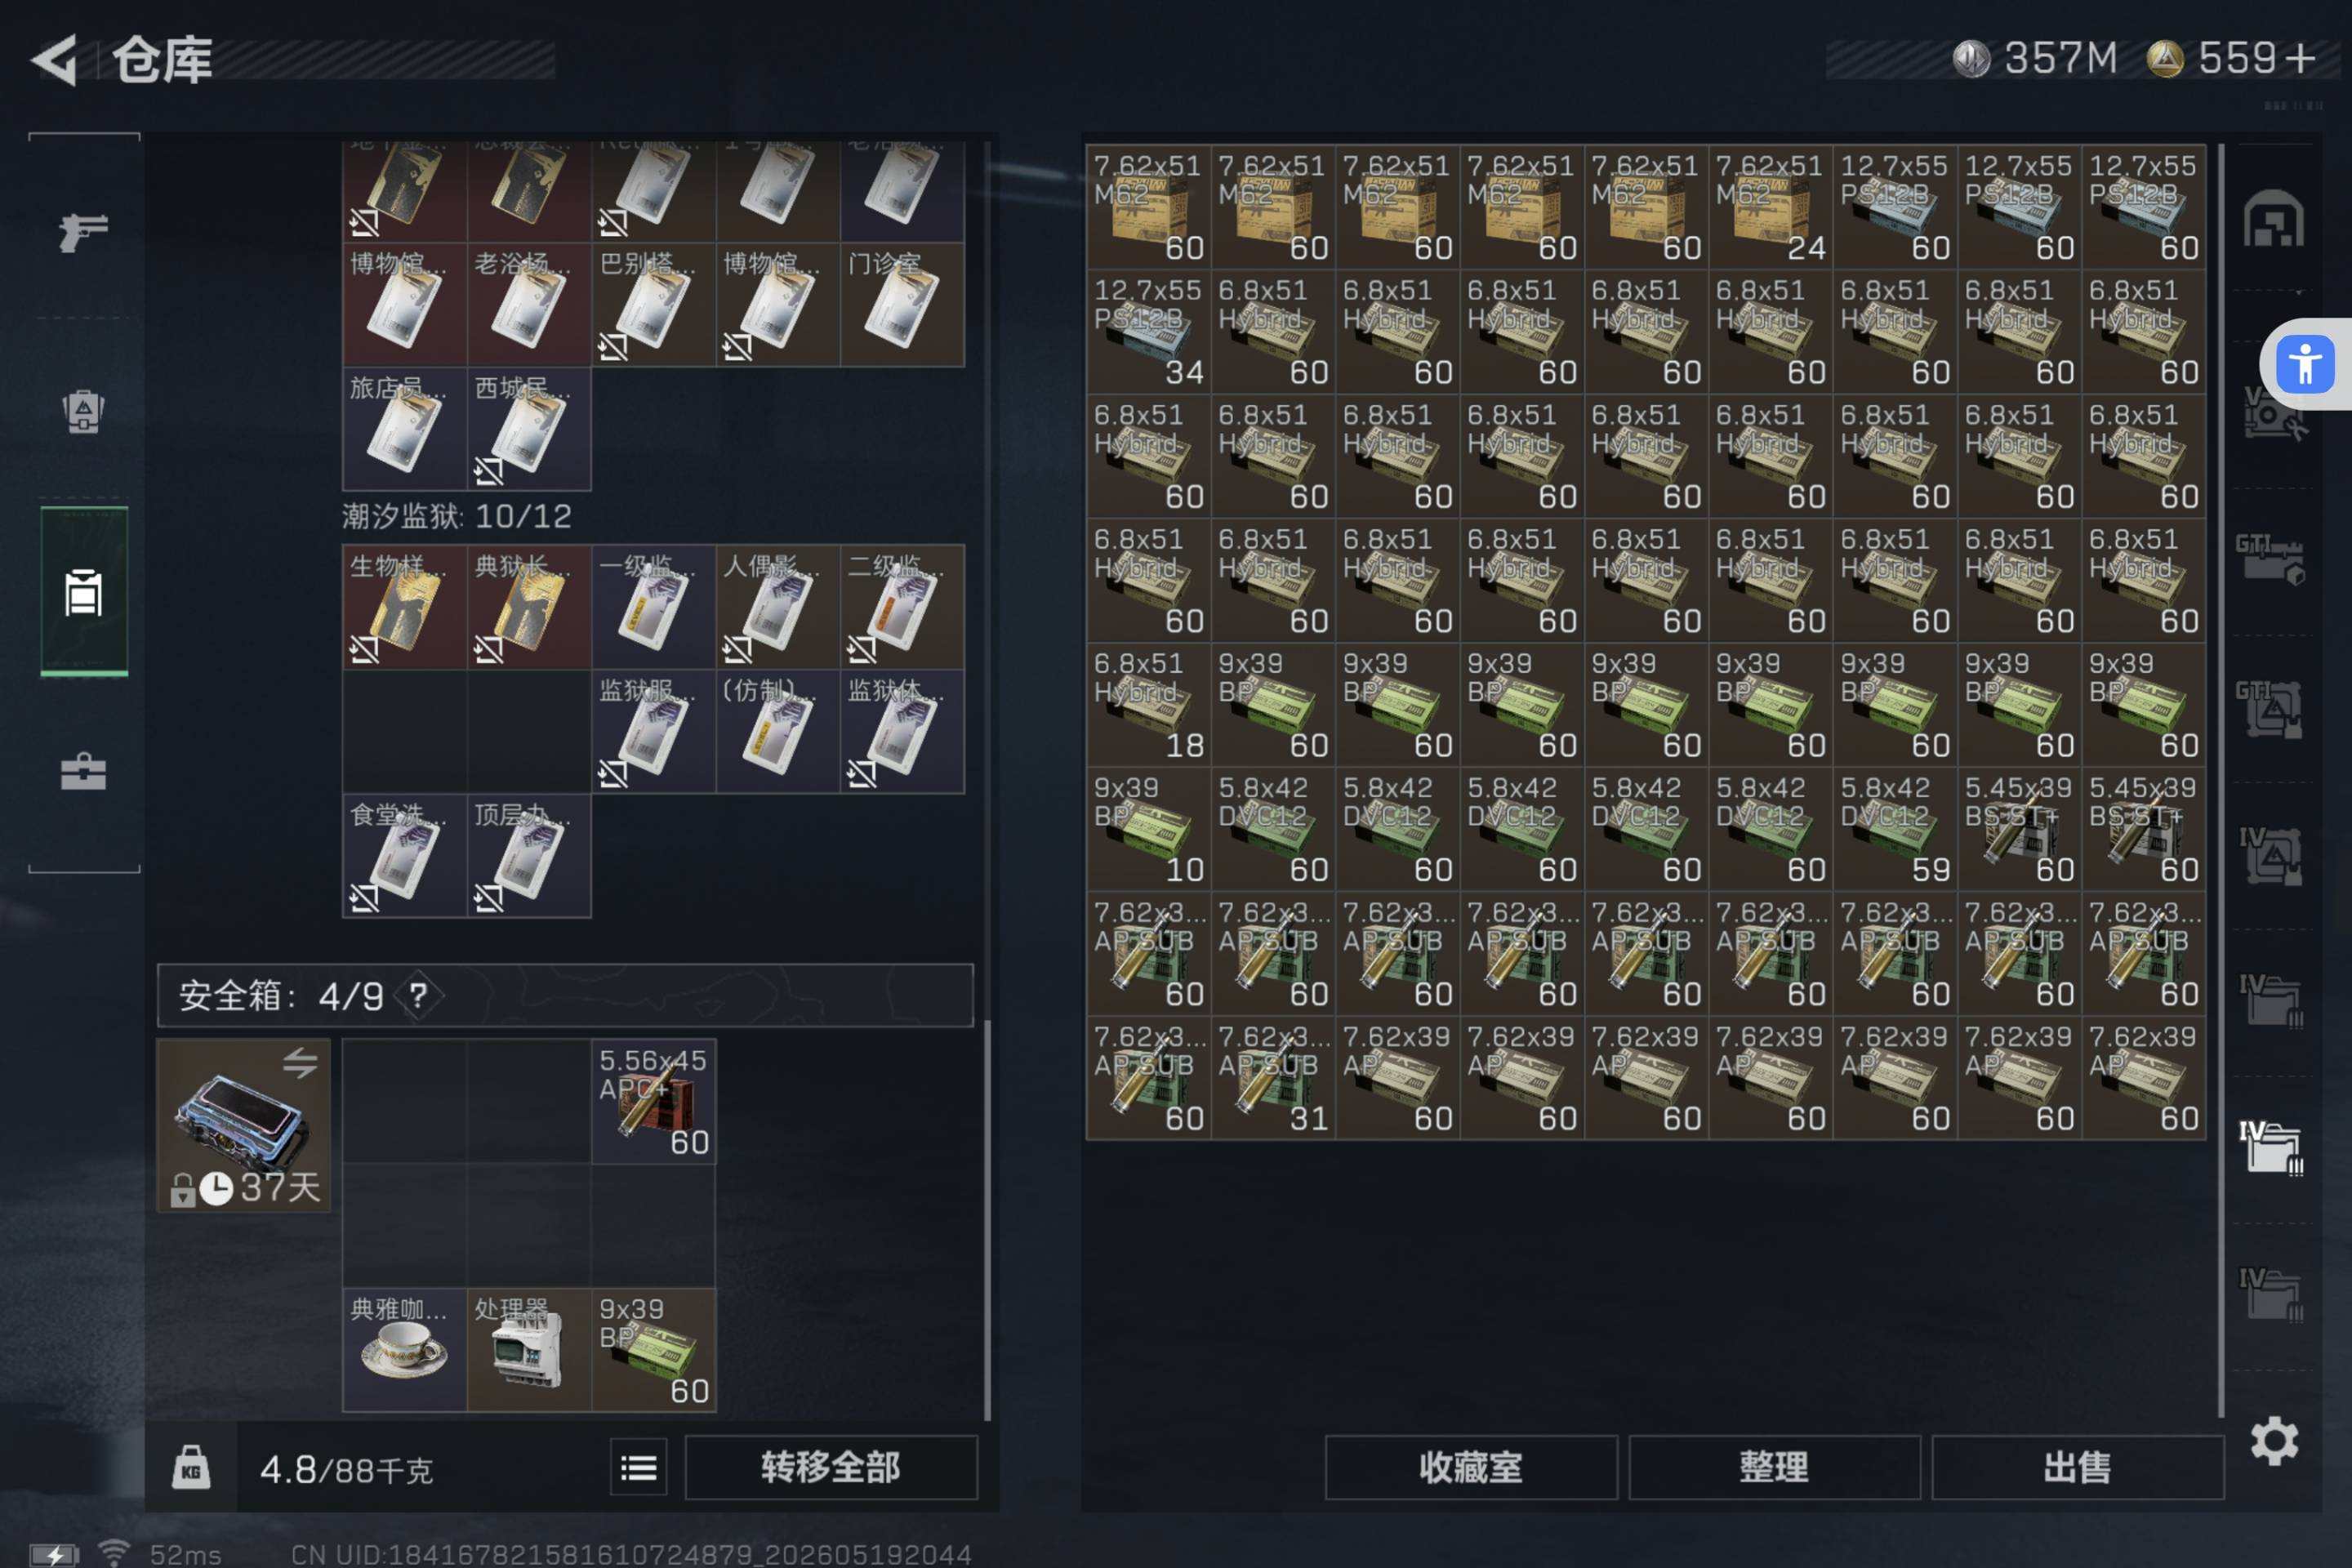Open the pistol weapons tab in left sidebar
Viewport: 2352px width, 1568px height.
click(x=83, y=233)
